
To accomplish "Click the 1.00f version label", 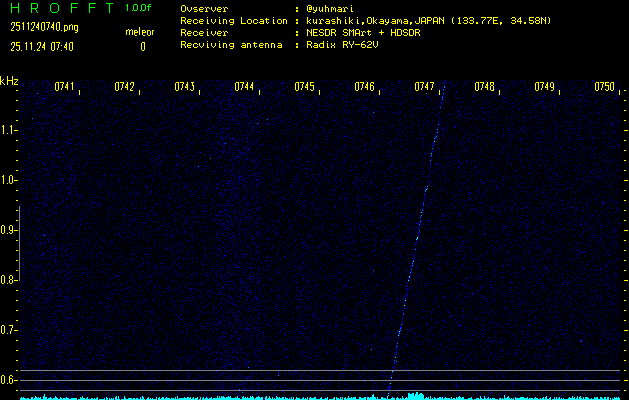I will [x=139, y=8].
